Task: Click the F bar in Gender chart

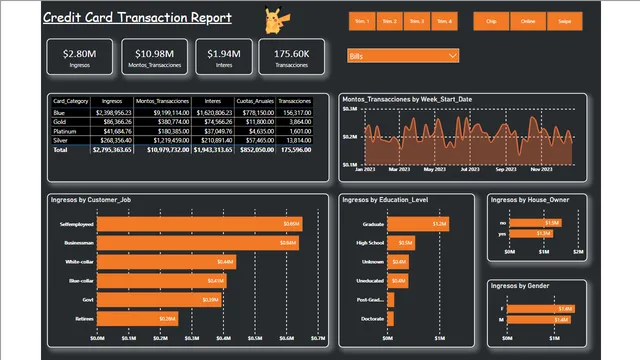Action: tap(541, 309)
